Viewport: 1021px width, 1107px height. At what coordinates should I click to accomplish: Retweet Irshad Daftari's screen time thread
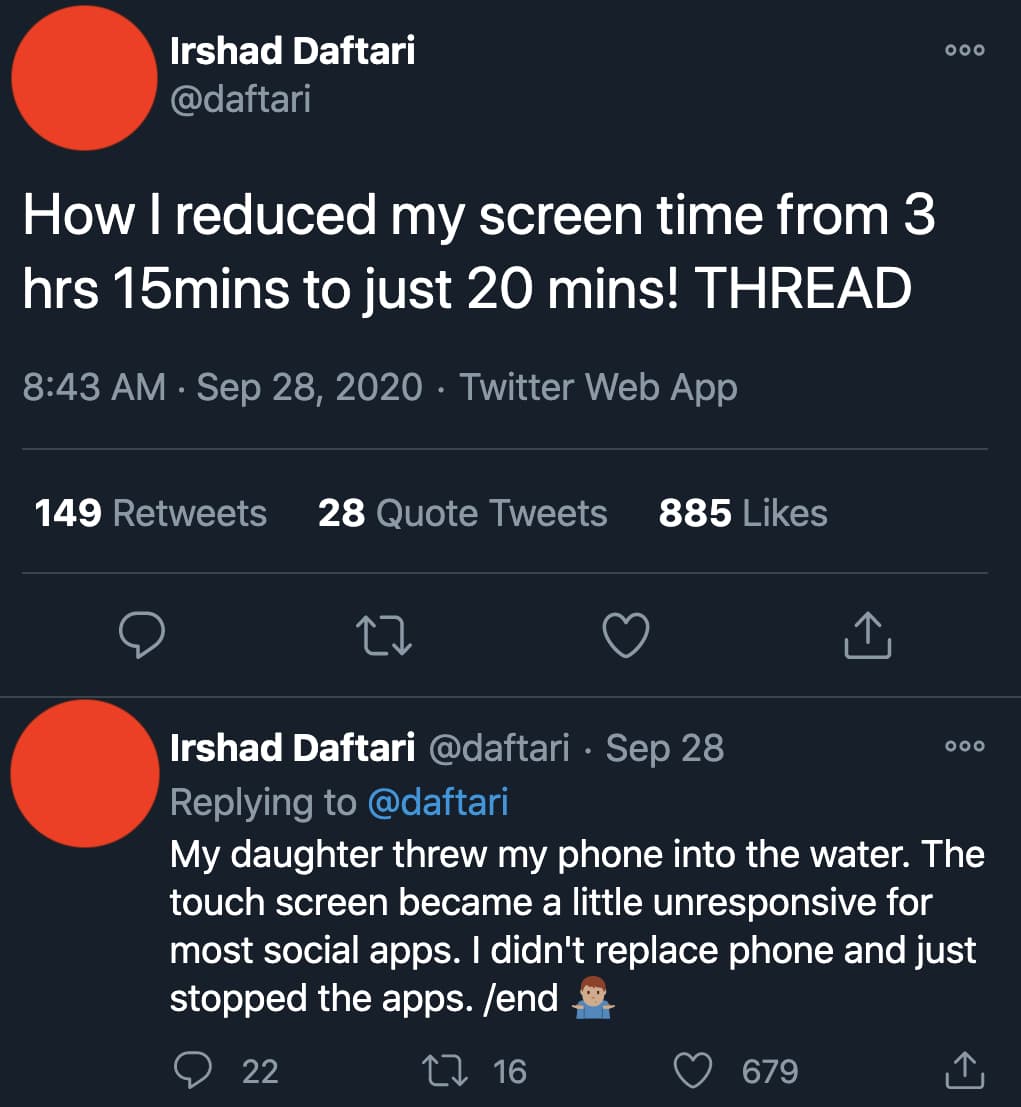(x=383, y=634)
